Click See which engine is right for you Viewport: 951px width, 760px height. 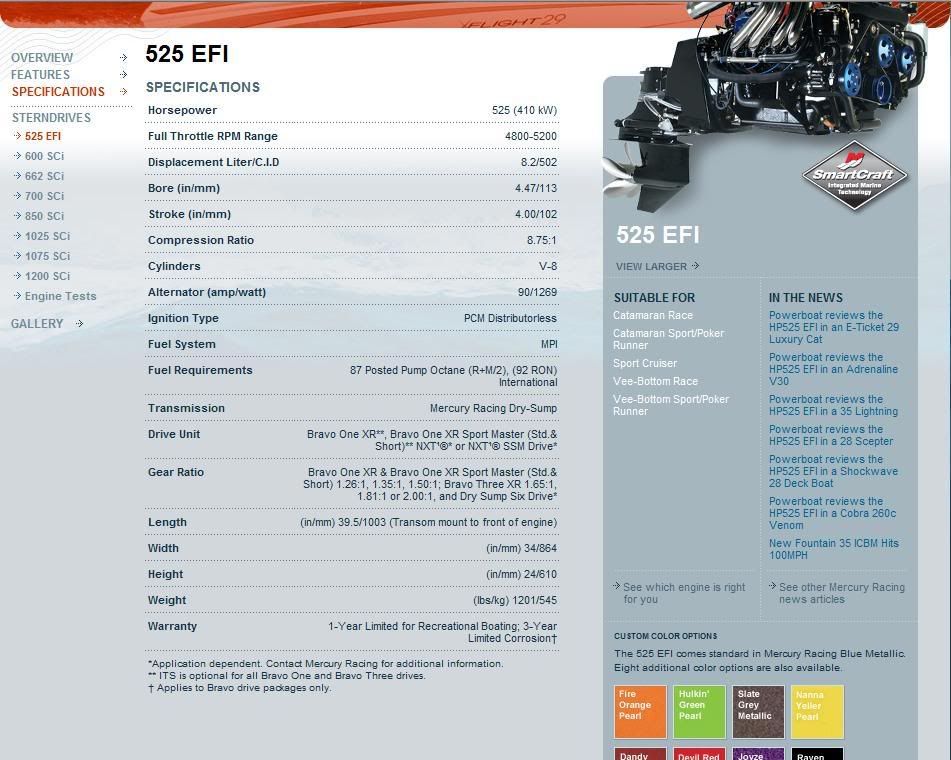[683, 593]
